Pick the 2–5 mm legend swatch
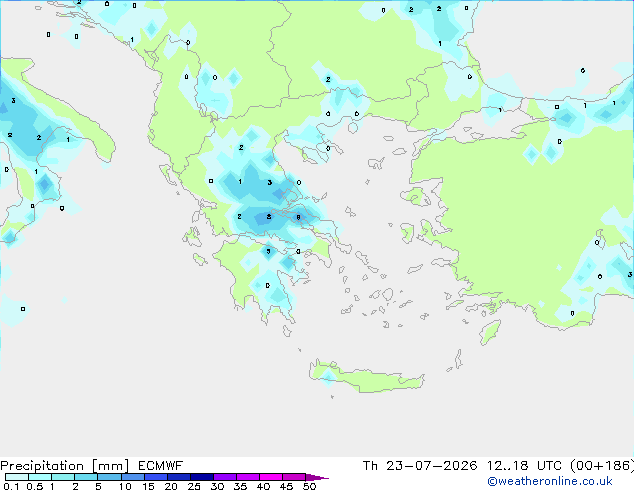This screenshot has width=634, height=490. tap(86, 477)
